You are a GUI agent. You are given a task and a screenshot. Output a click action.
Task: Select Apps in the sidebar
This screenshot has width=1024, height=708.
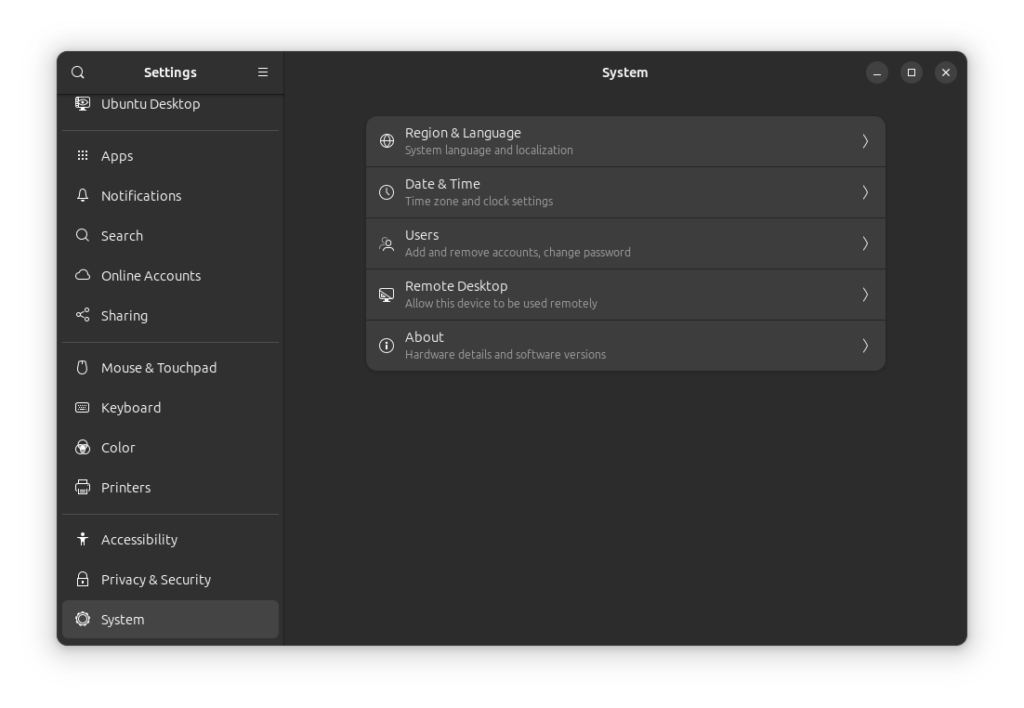pyautogui.click(x=117, y=156)
